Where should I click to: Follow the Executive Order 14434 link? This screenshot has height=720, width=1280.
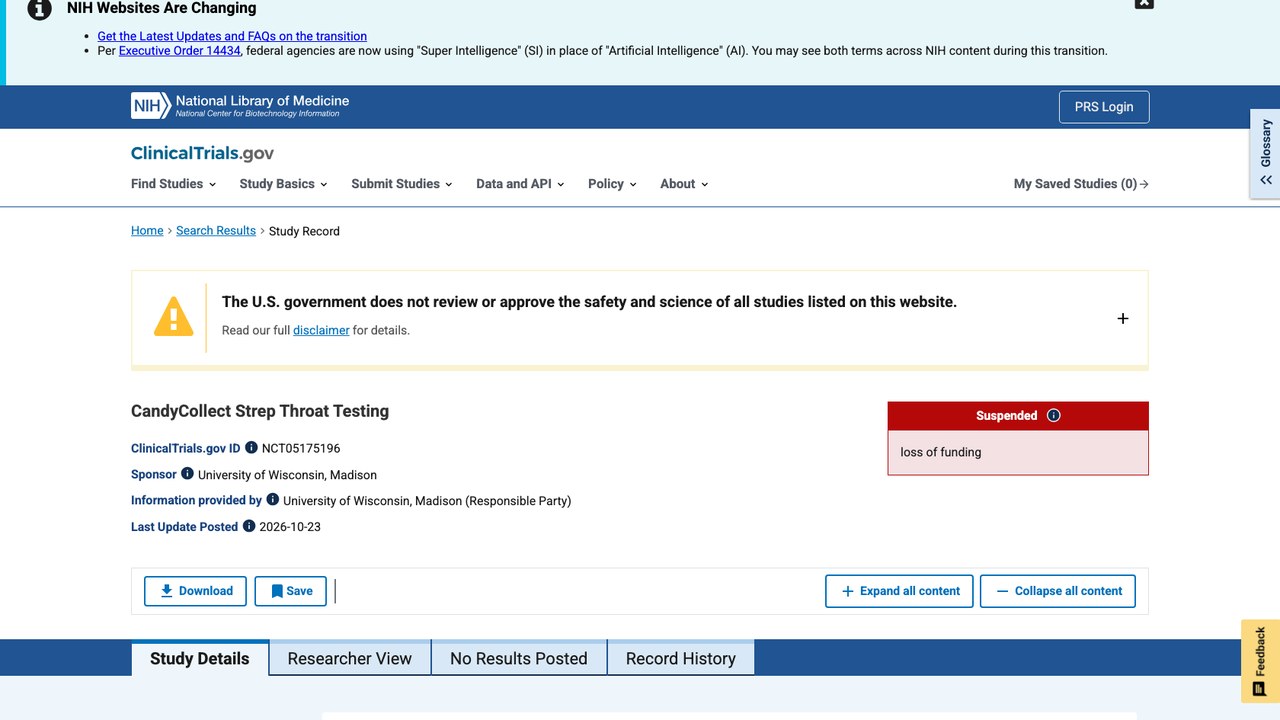(x=180, y=51)
